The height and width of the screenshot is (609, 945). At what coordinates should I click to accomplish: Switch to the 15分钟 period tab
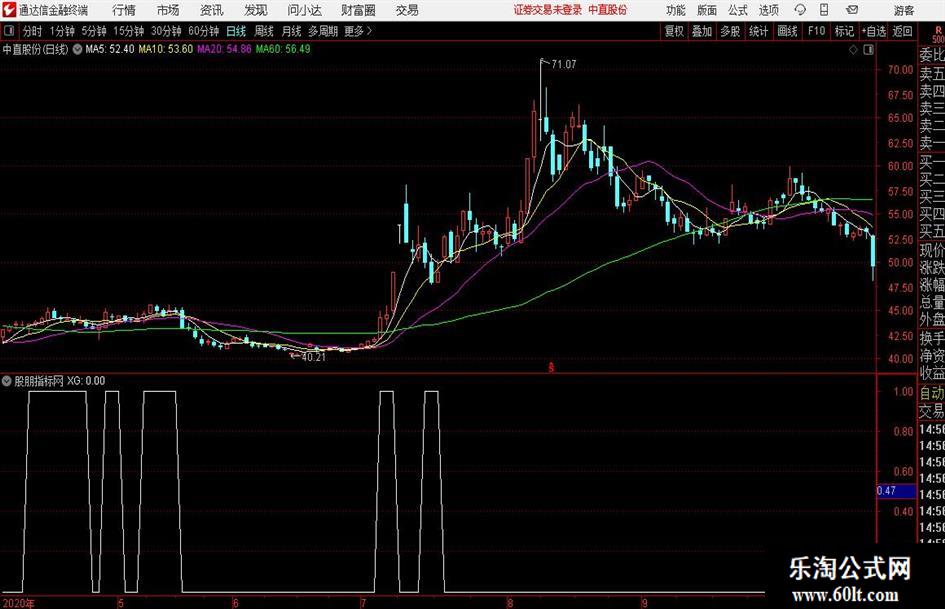[x=129, y=31]
